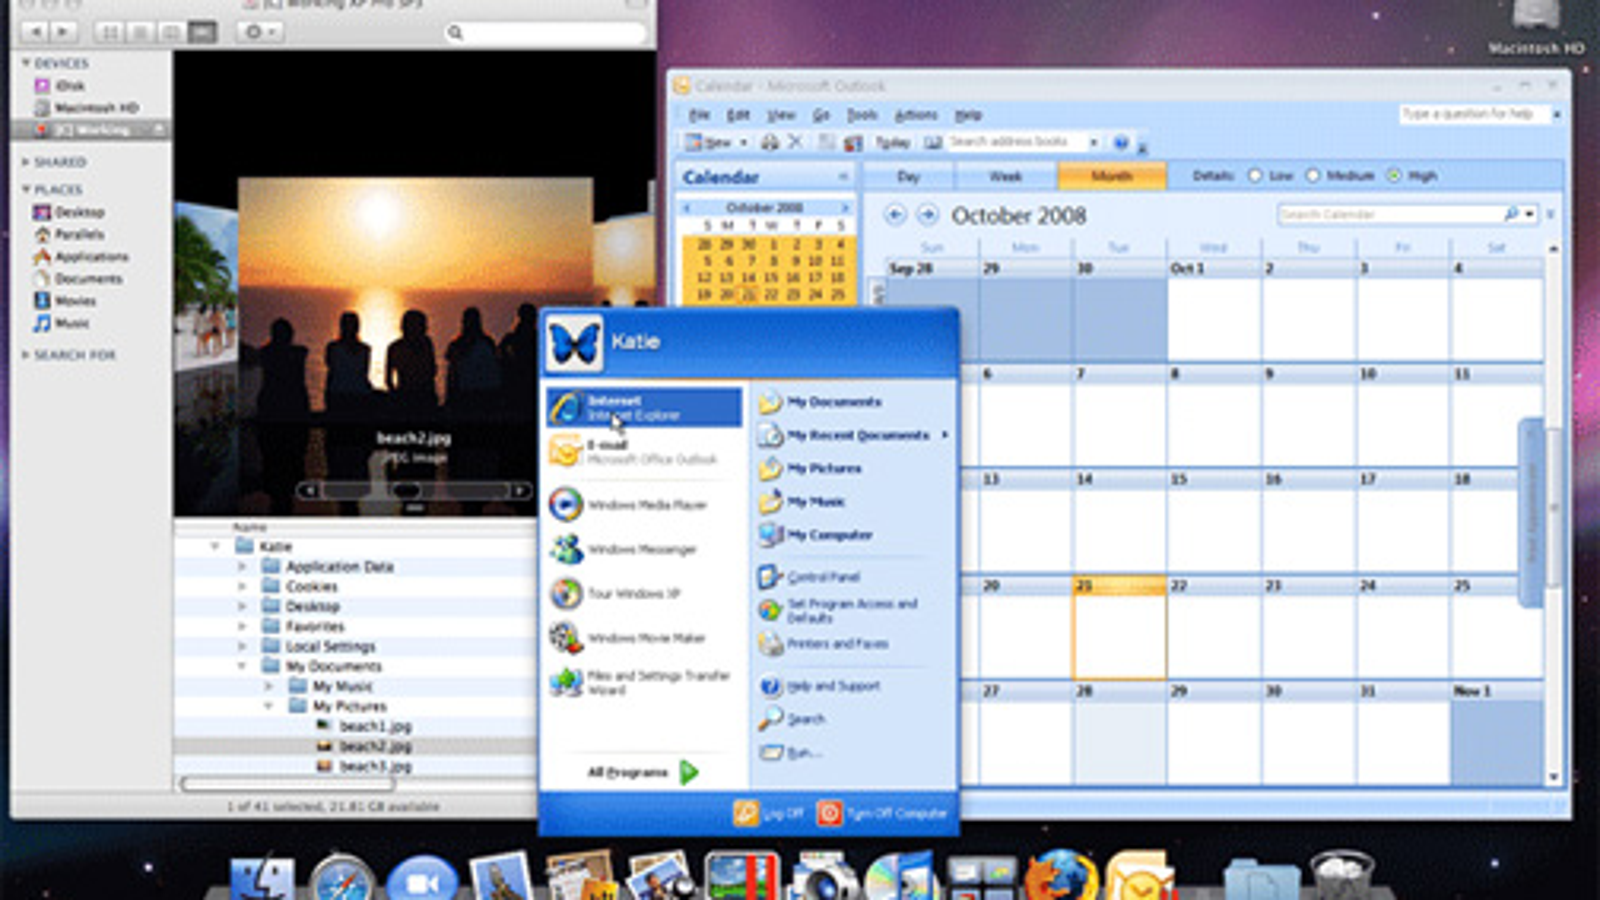The height and width of the screenshot is (900, 1600).
Task: Click the Delete X icon in Outlook toolbar
Action: 795,142
